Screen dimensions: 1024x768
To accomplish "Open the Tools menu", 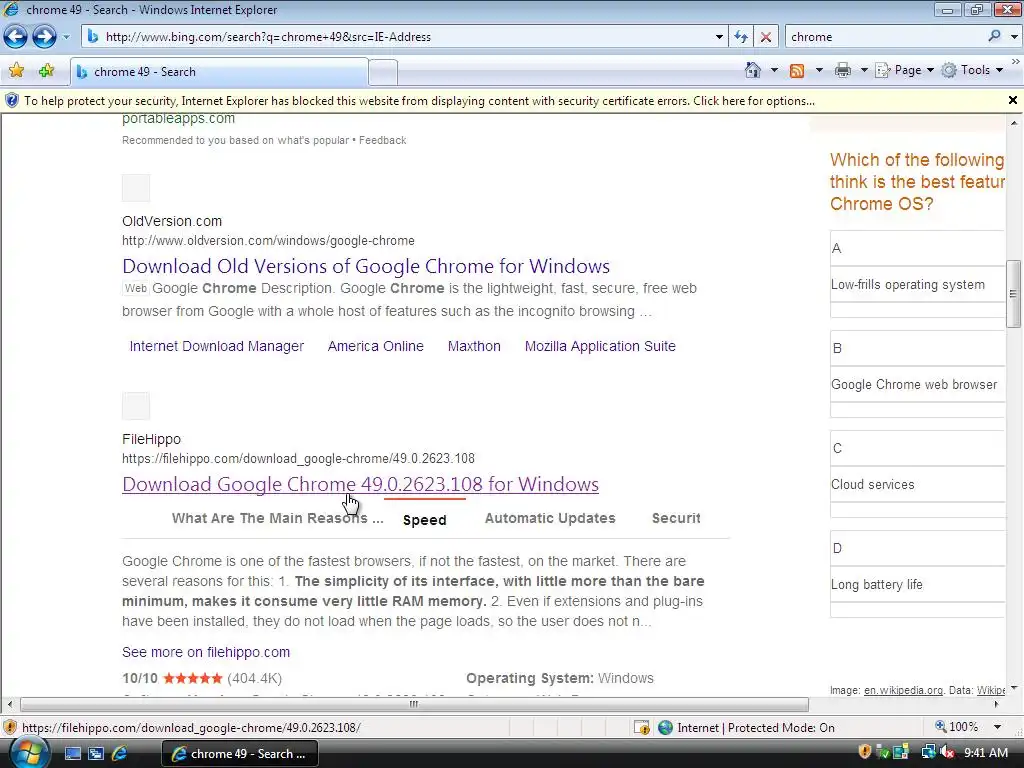I will pyautogui.click(x=972, y=70).
